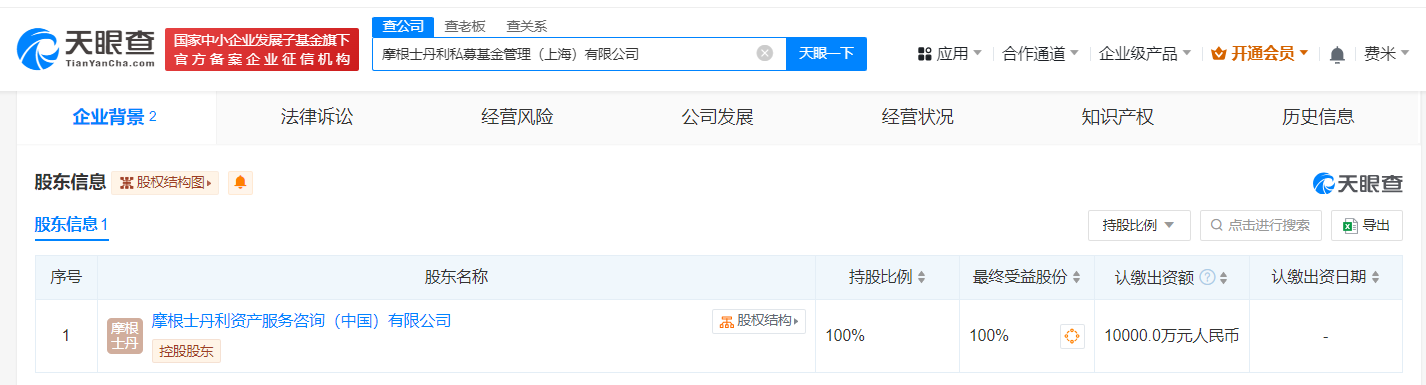
Task: Open the 历史信息 tab
Action: (1318, 117)
